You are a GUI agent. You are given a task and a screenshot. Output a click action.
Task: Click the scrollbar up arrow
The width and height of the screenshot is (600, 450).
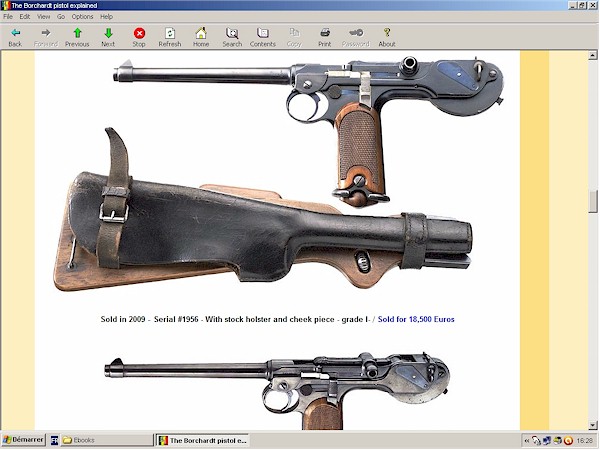(593, 55)
